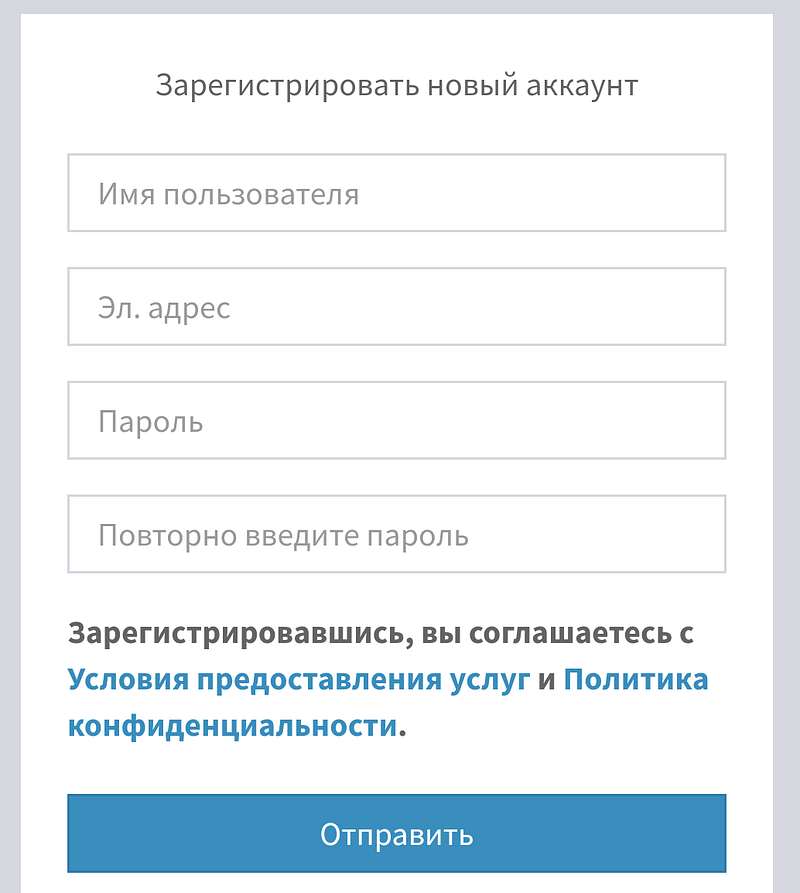This screenshot has width=800, height=893.
Task: Click into the Эл. адрес field
Action: tap(396, 306)
